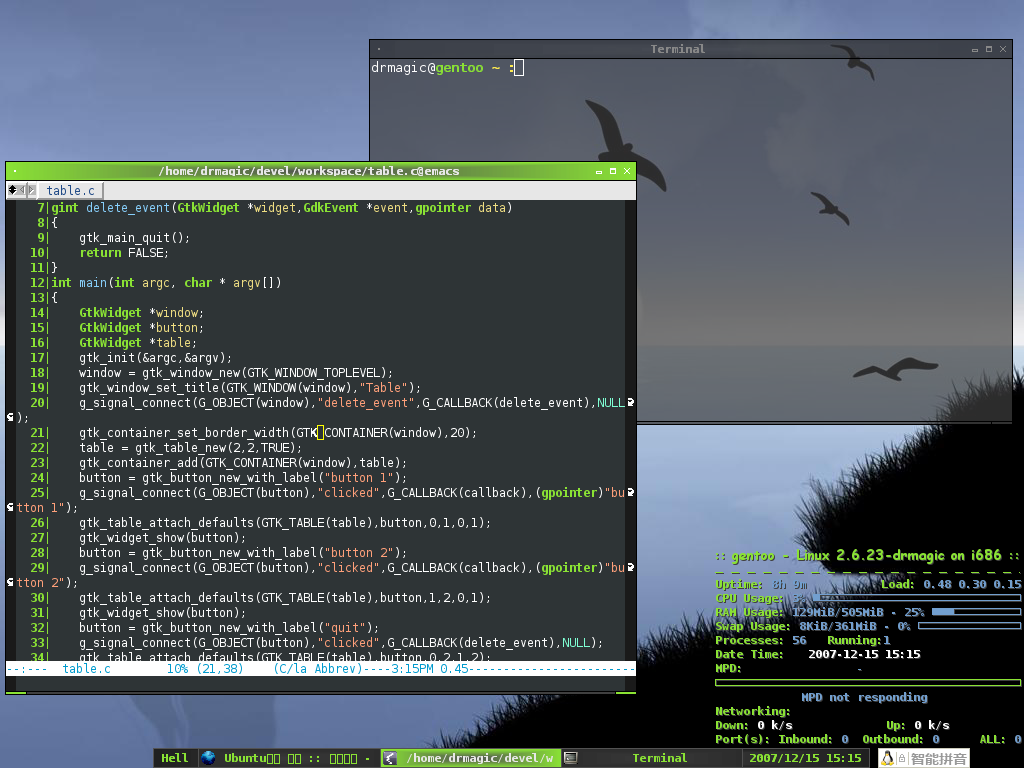Minimize the Emacs window
The image size is (1024, 768).
[599, 172]
